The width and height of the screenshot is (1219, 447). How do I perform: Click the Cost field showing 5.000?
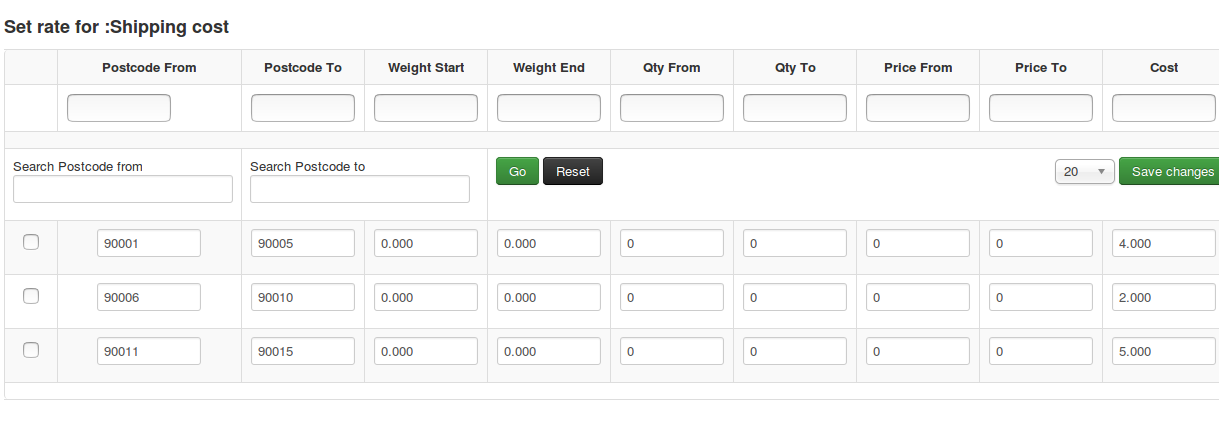coord(1164,351)
